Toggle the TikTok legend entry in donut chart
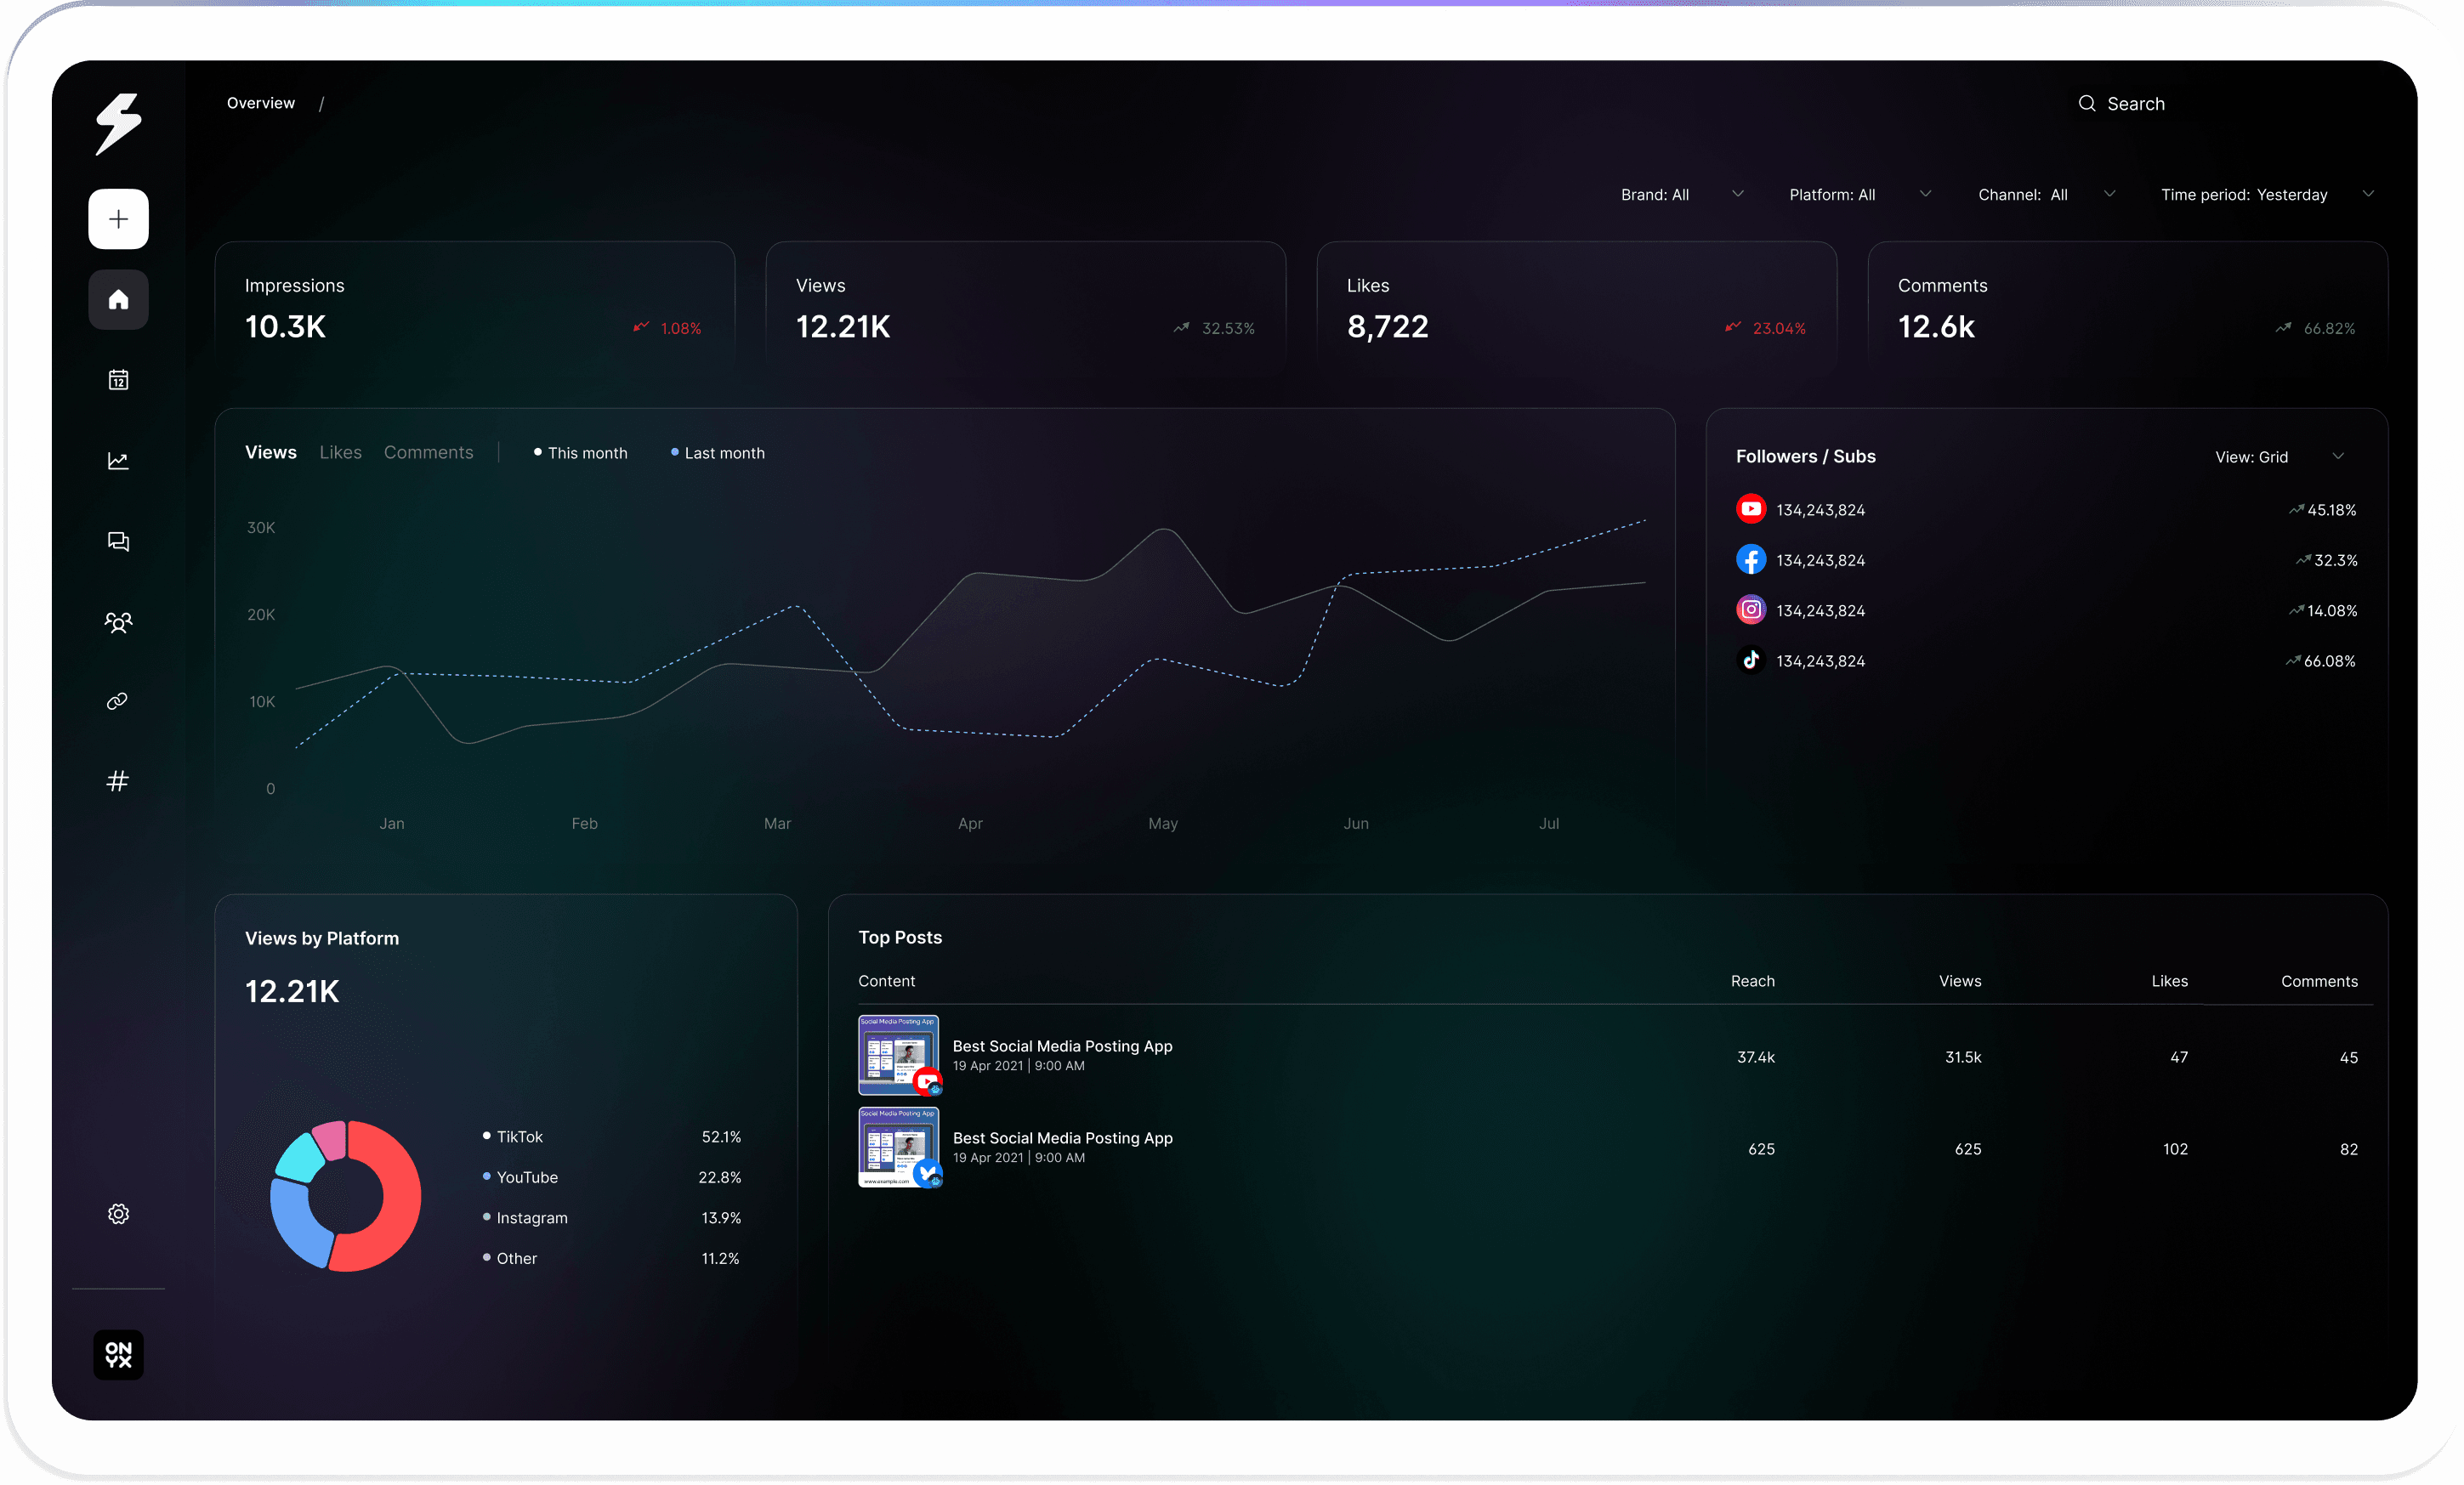Viewport: 2464px width, 1485px height. pyautogui.click(x=519, y=1137)
